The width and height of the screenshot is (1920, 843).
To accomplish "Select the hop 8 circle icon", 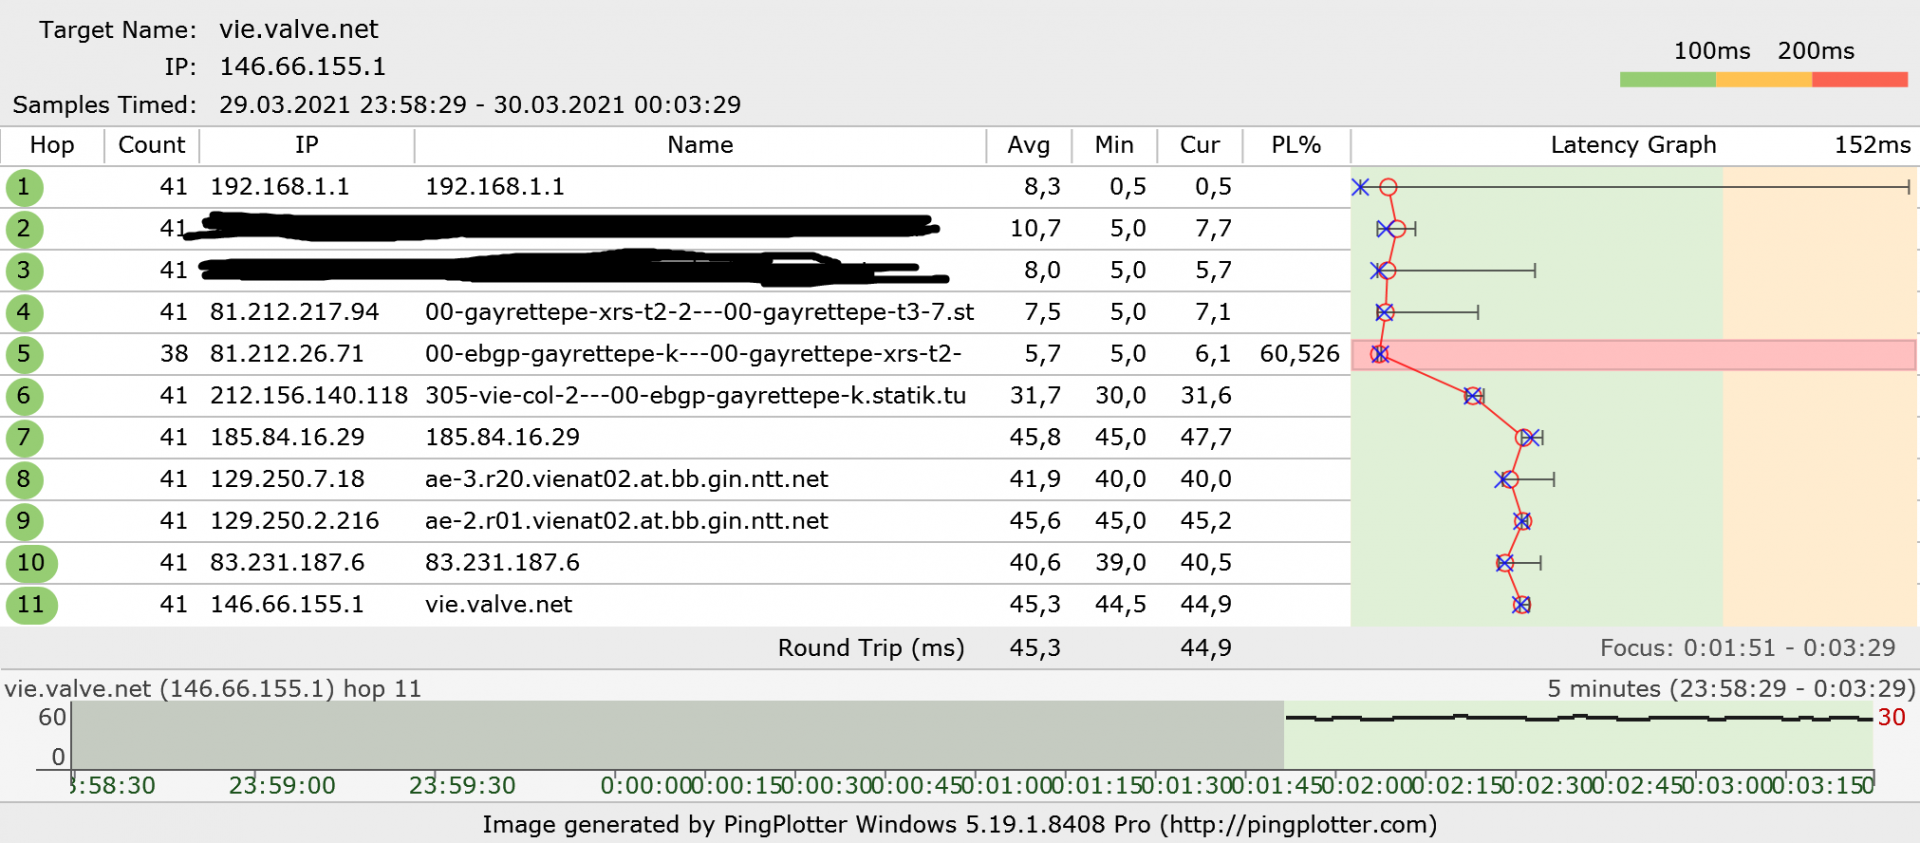I will [x=24, y=480].
